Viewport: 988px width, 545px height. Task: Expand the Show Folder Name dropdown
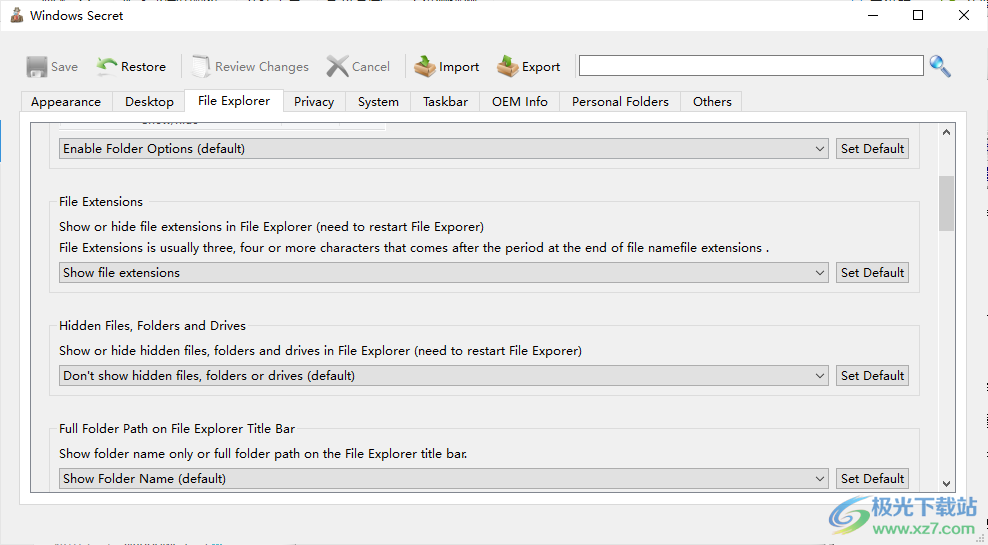click(444, 479)
